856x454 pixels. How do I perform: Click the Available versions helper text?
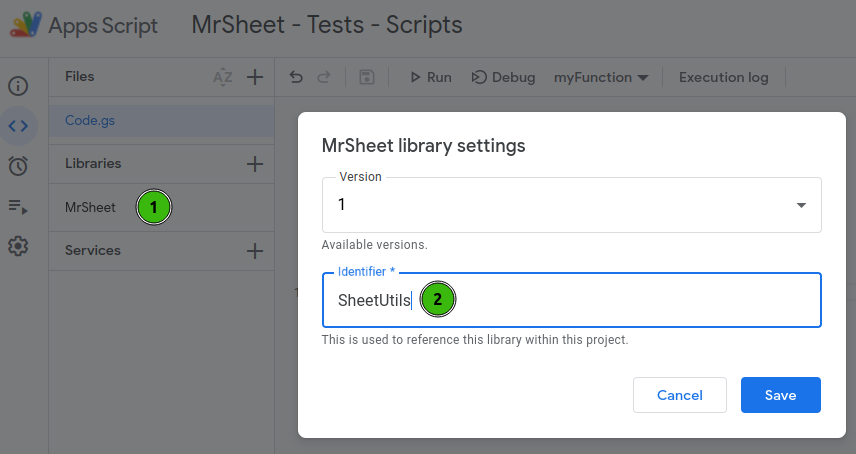point(374,244)
